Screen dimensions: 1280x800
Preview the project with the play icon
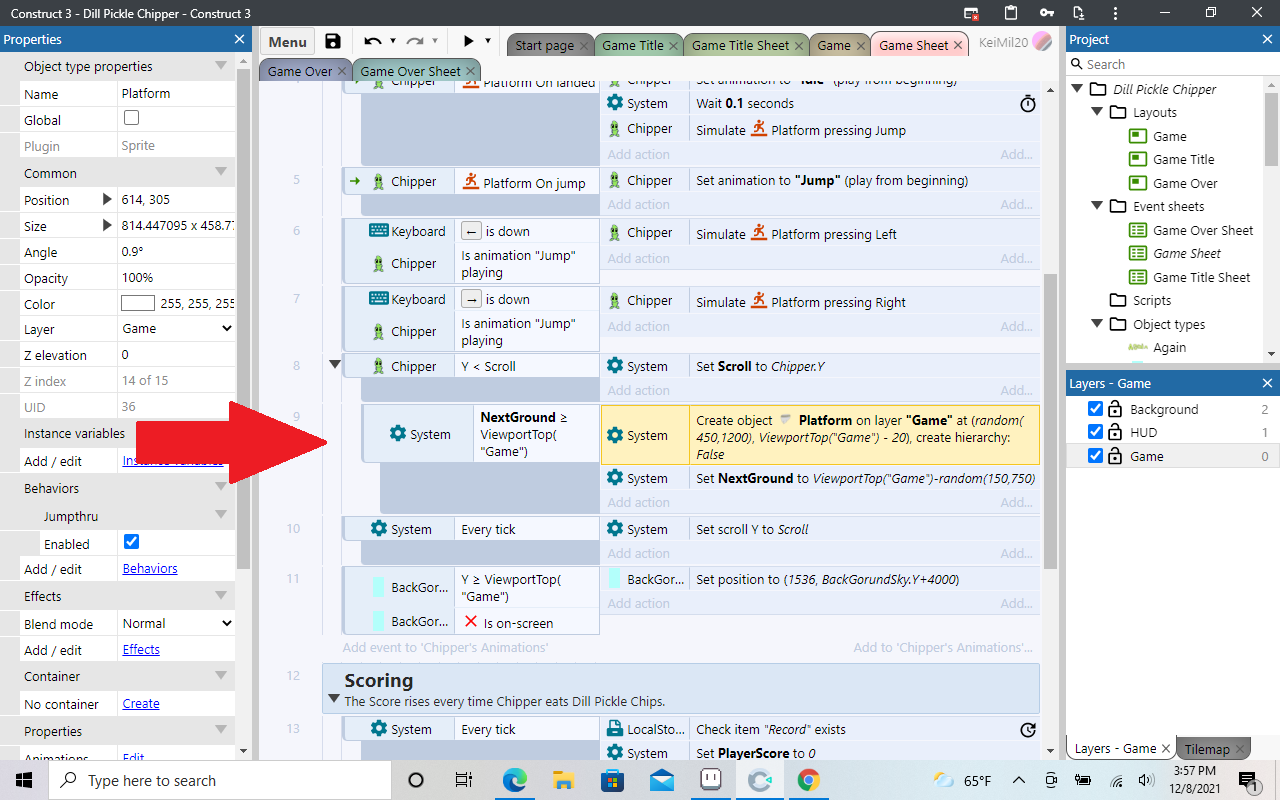click(x=468, y=41)
